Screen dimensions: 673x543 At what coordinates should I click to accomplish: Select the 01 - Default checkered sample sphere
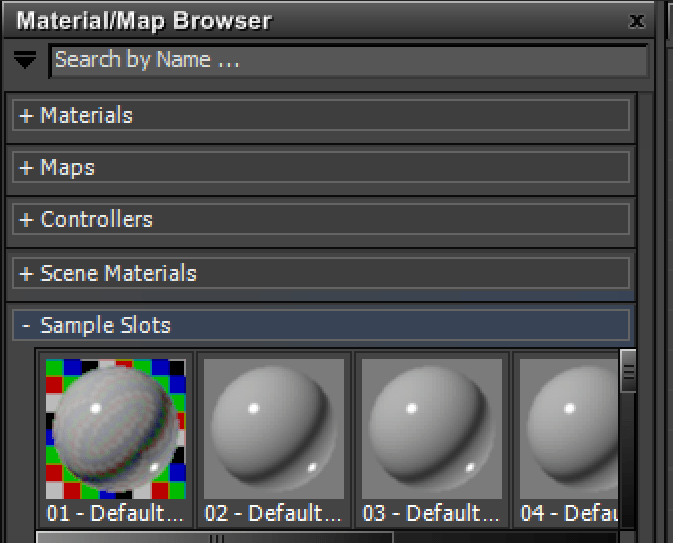click(116, 429)
